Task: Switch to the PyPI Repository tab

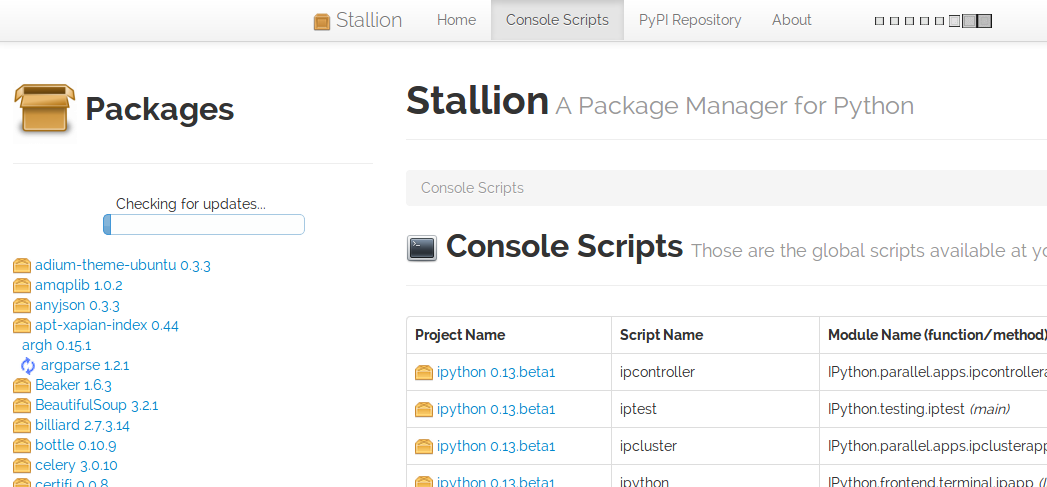Action: coord(690,20)
